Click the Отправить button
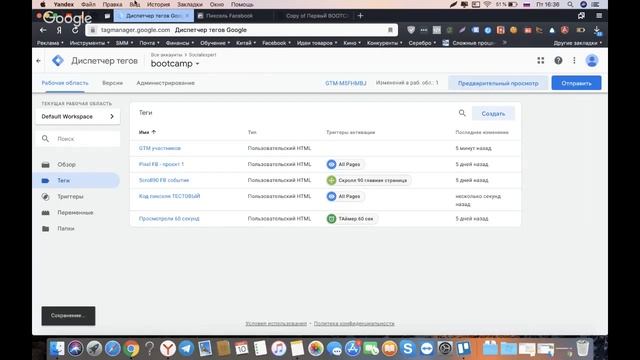This screenshot has width=640, height=360. point(576,83)
